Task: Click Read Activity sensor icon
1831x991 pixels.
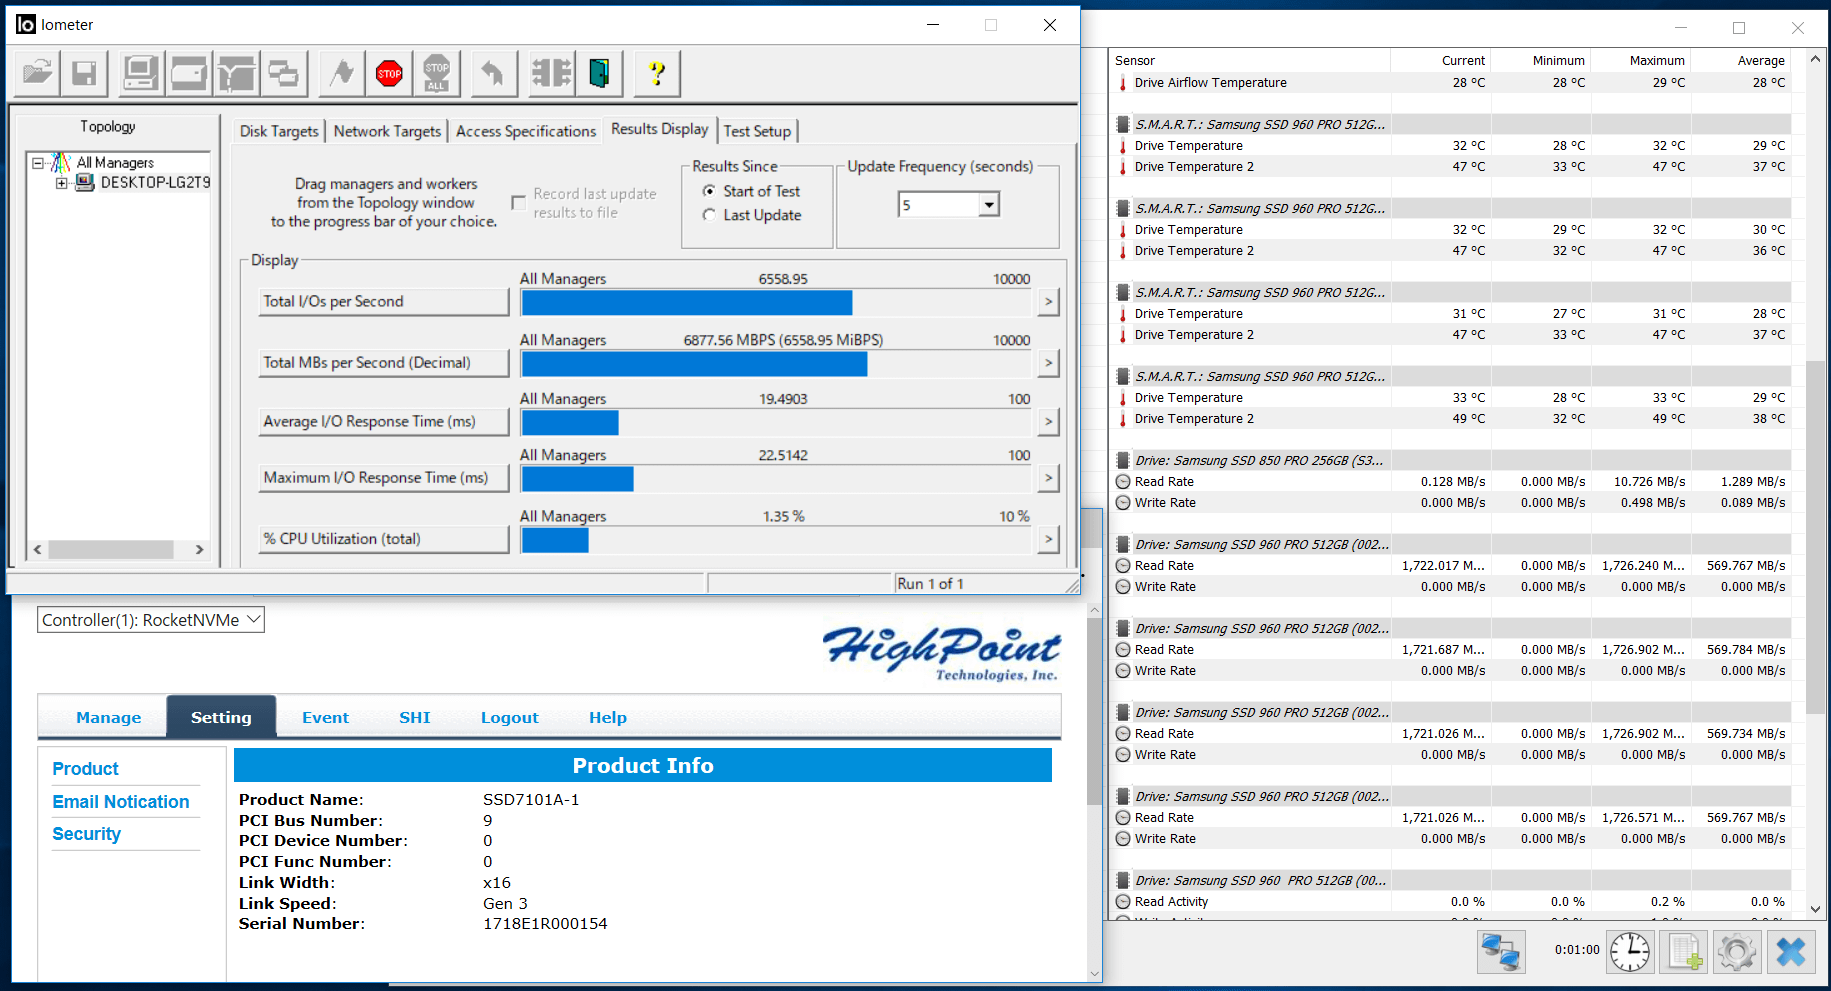Action: [x=1123, y=902]
